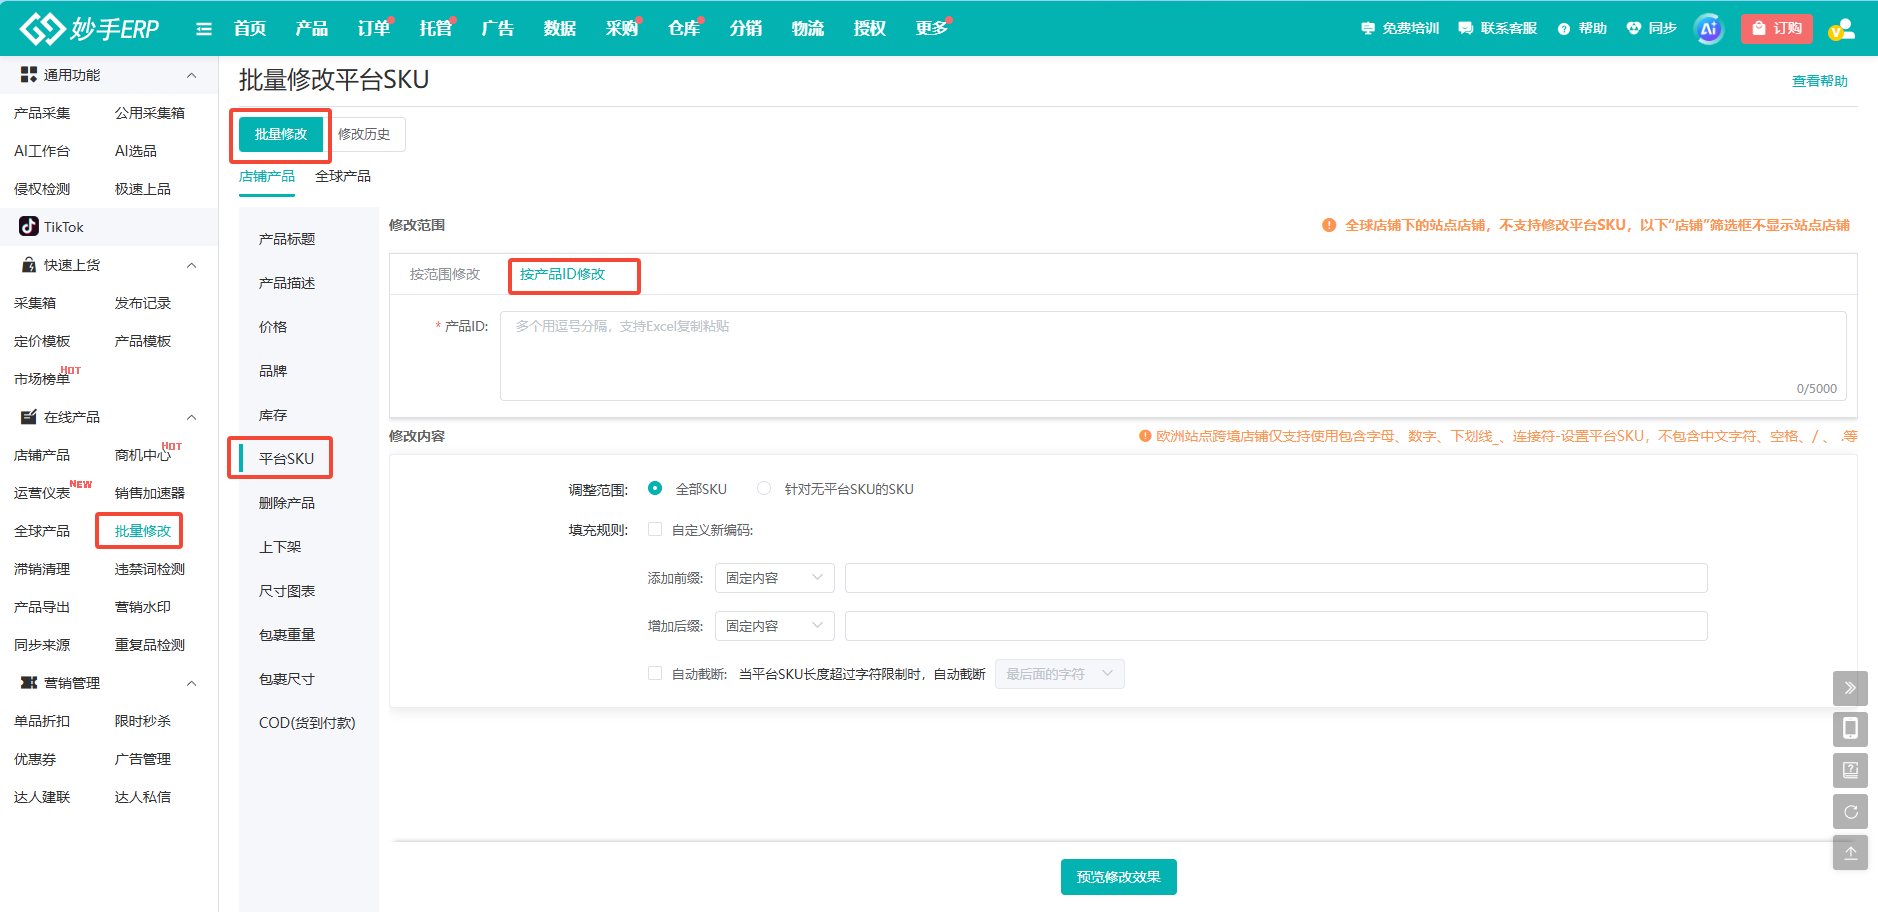
Task: Click the back-to-top floating icon
Action: 1850,853
